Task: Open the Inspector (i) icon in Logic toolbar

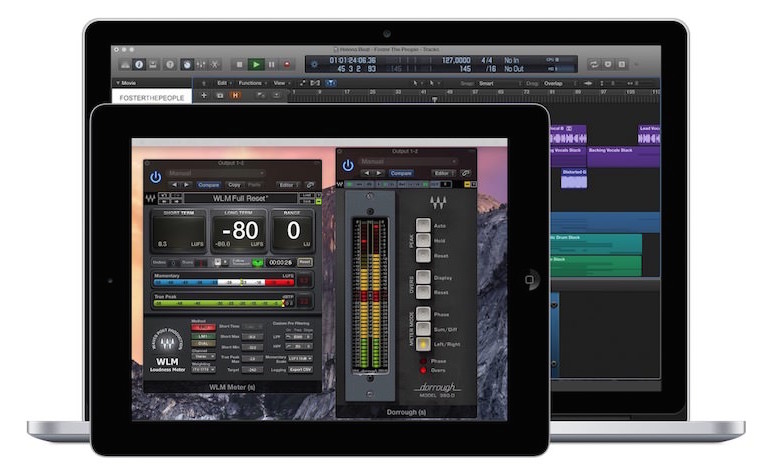Action: 139,64
